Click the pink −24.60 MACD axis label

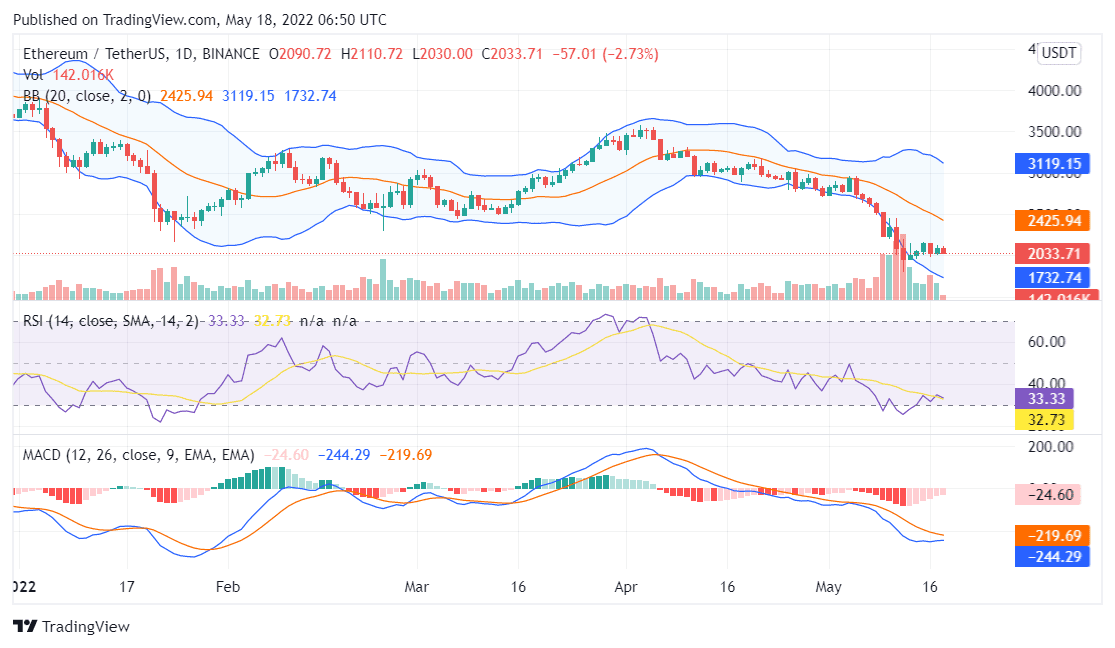point(1047,495)
